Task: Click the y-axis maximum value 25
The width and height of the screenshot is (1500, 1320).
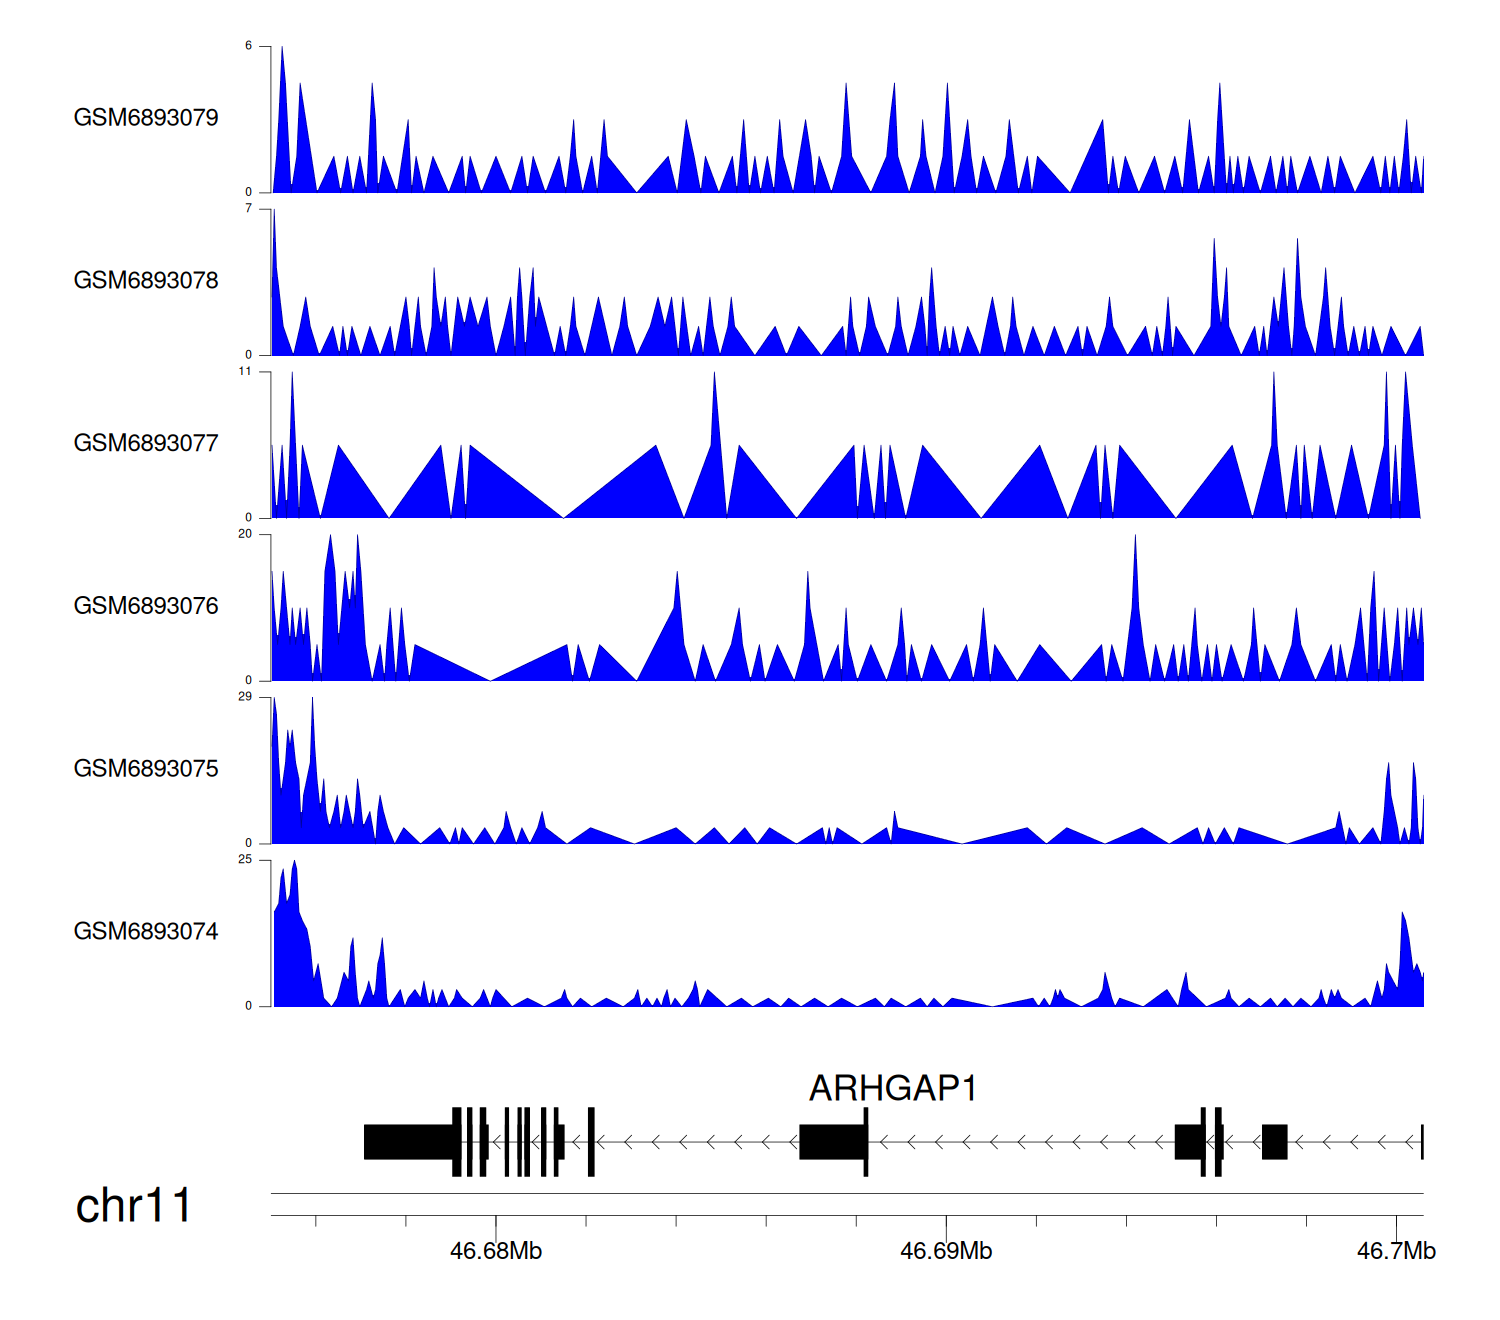Action: tap(245, 860)
